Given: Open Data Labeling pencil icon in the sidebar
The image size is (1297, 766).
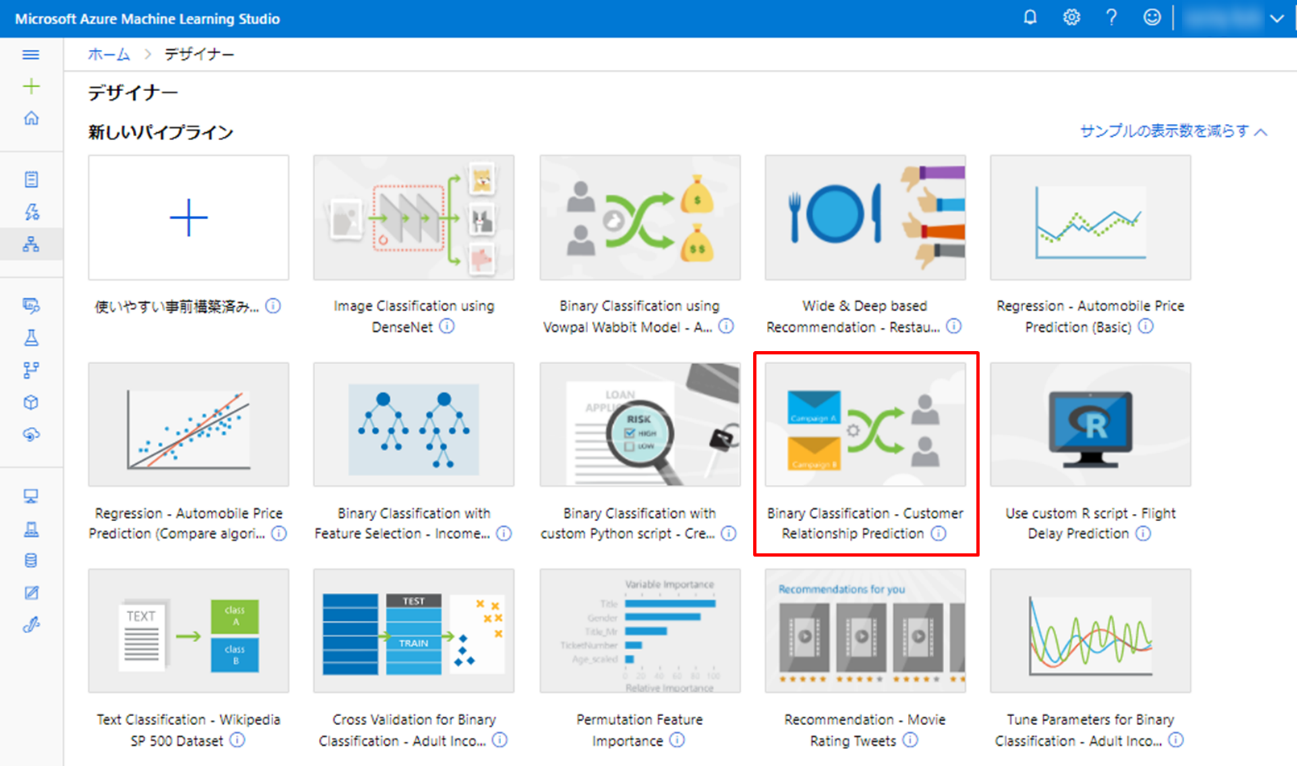Looking at the screenshot, I should click(x=31, y=593).
